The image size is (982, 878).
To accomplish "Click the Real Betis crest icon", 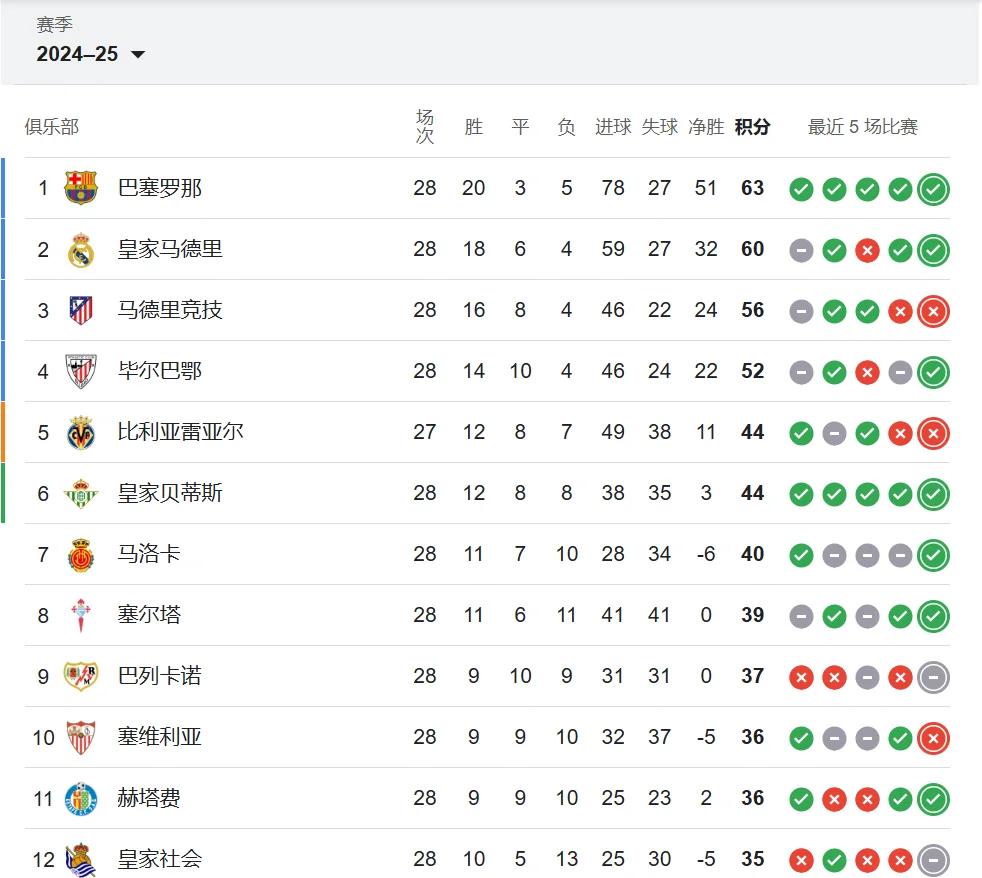I will pyautogui.click(x=81, y=493).
